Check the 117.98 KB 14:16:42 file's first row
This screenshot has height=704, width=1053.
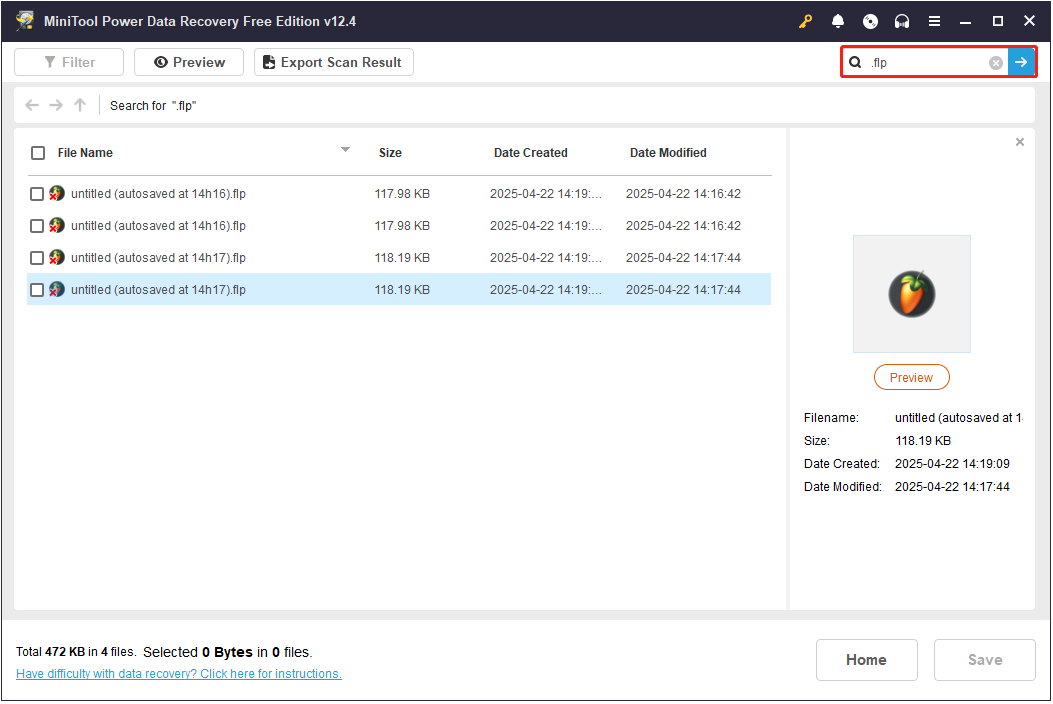point(37,194)
